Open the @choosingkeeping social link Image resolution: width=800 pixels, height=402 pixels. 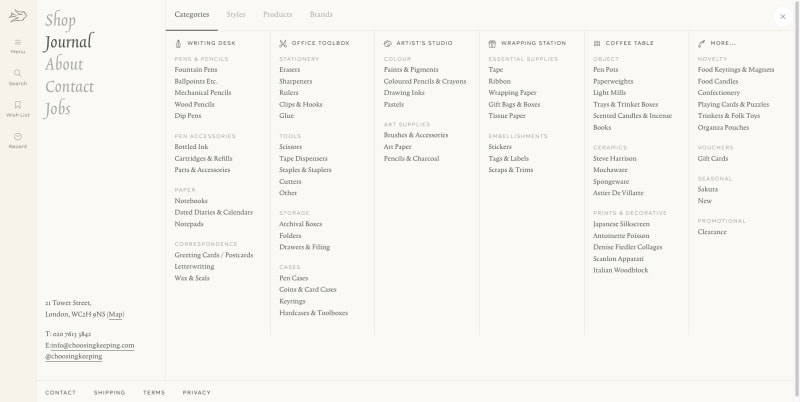click(73, 357)
